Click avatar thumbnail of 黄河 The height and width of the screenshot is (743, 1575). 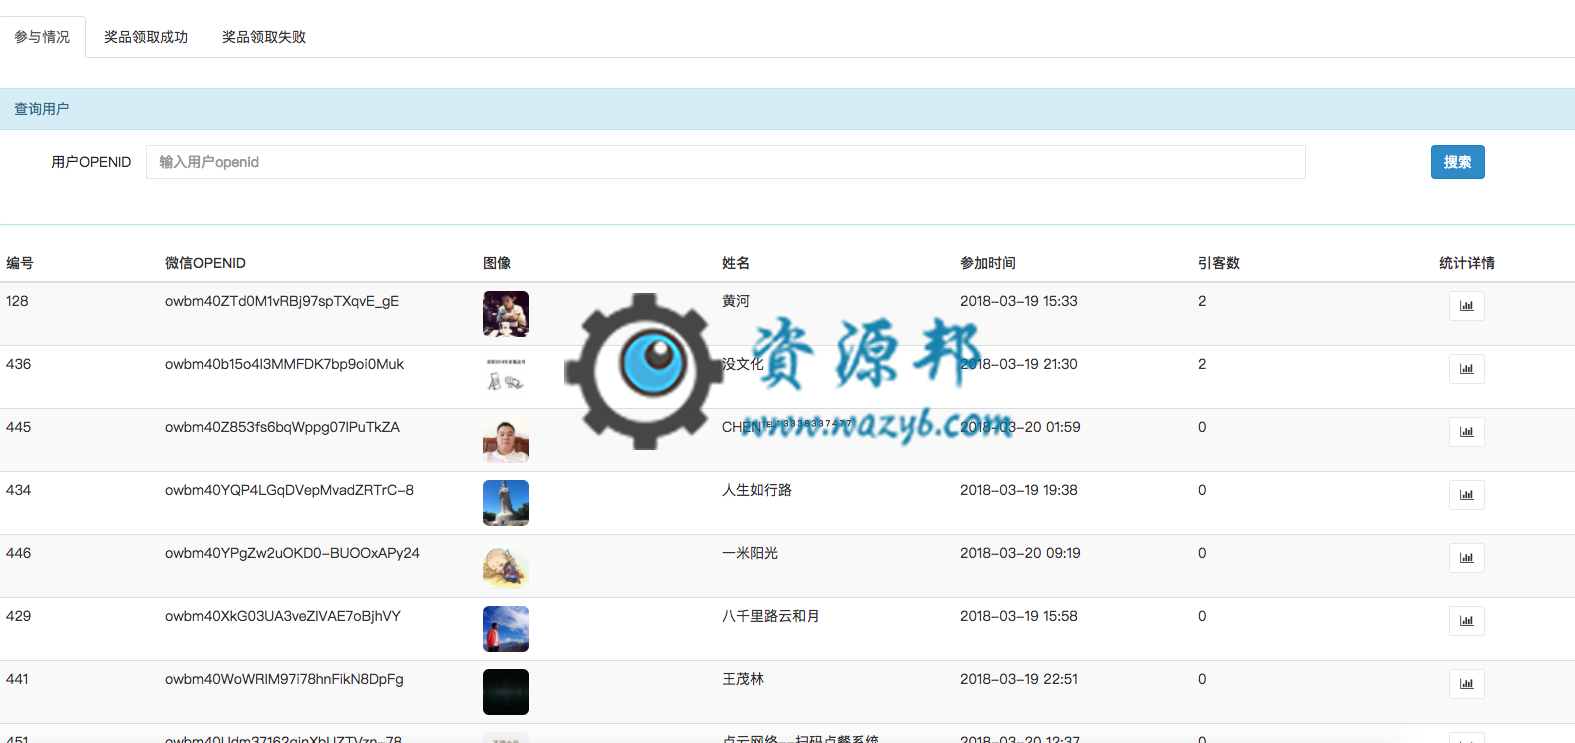506,314
